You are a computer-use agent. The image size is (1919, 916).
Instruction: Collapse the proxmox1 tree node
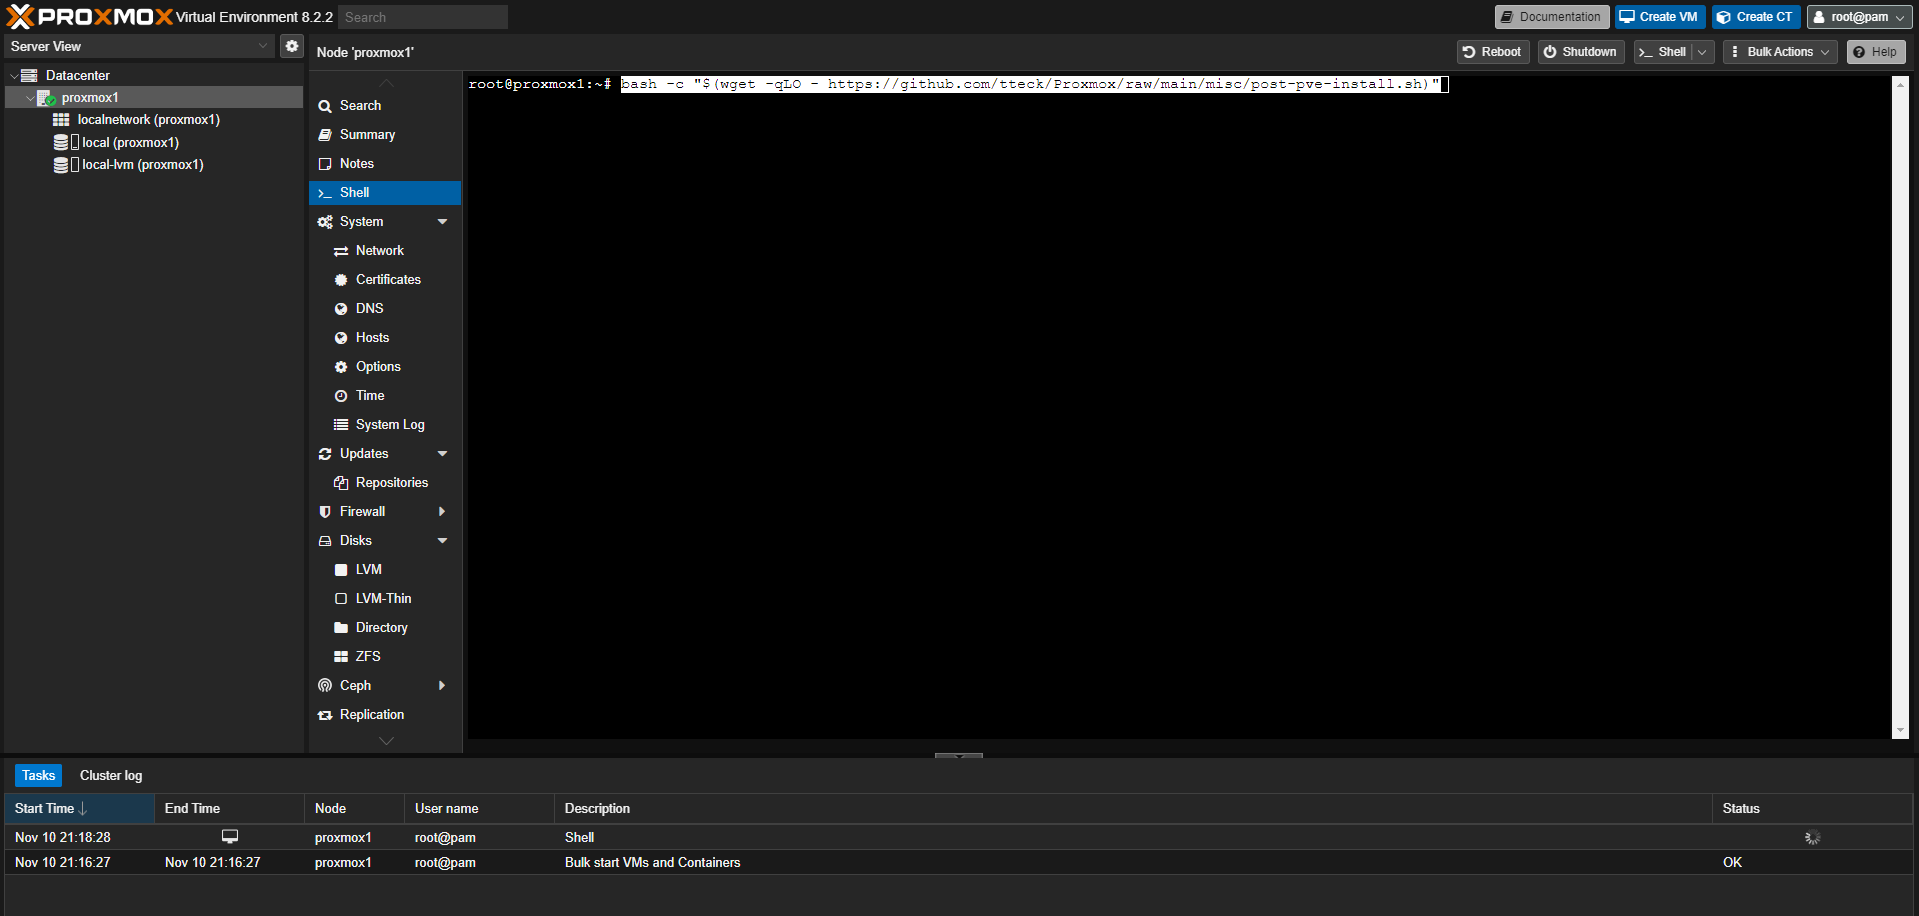(30, 98)
